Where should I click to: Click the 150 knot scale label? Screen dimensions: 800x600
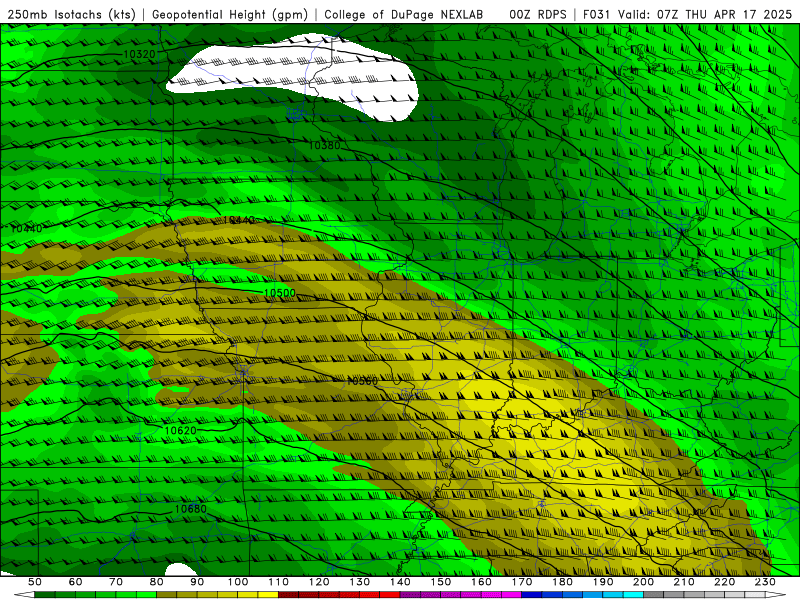441,582
